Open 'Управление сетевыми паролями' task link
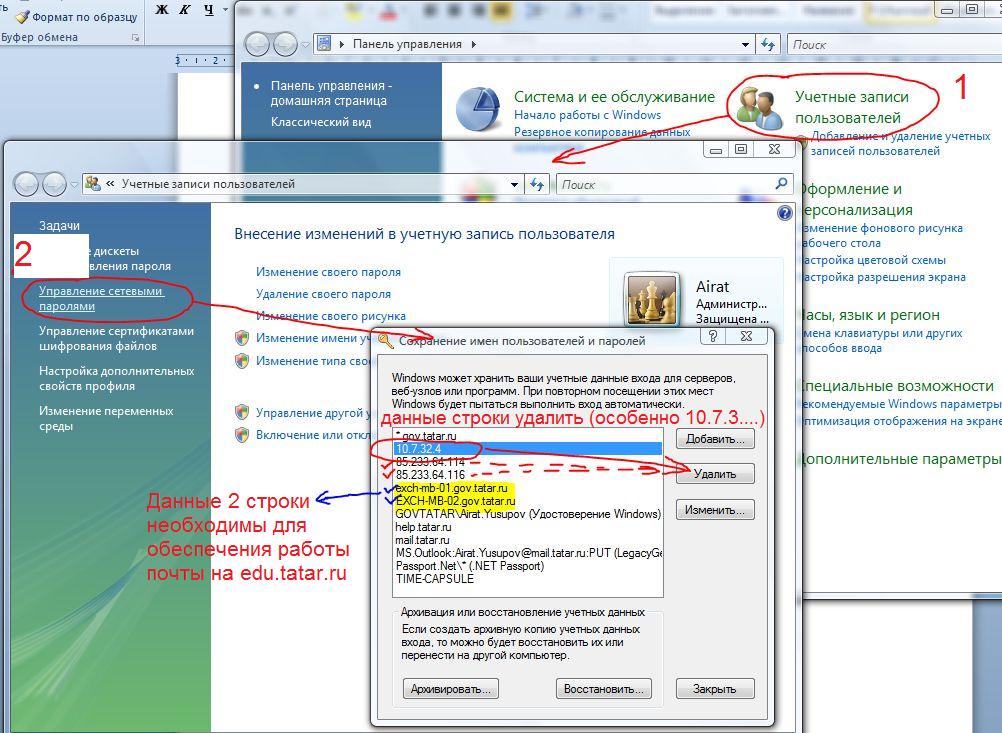1002x733 pixels. [101, 298]
